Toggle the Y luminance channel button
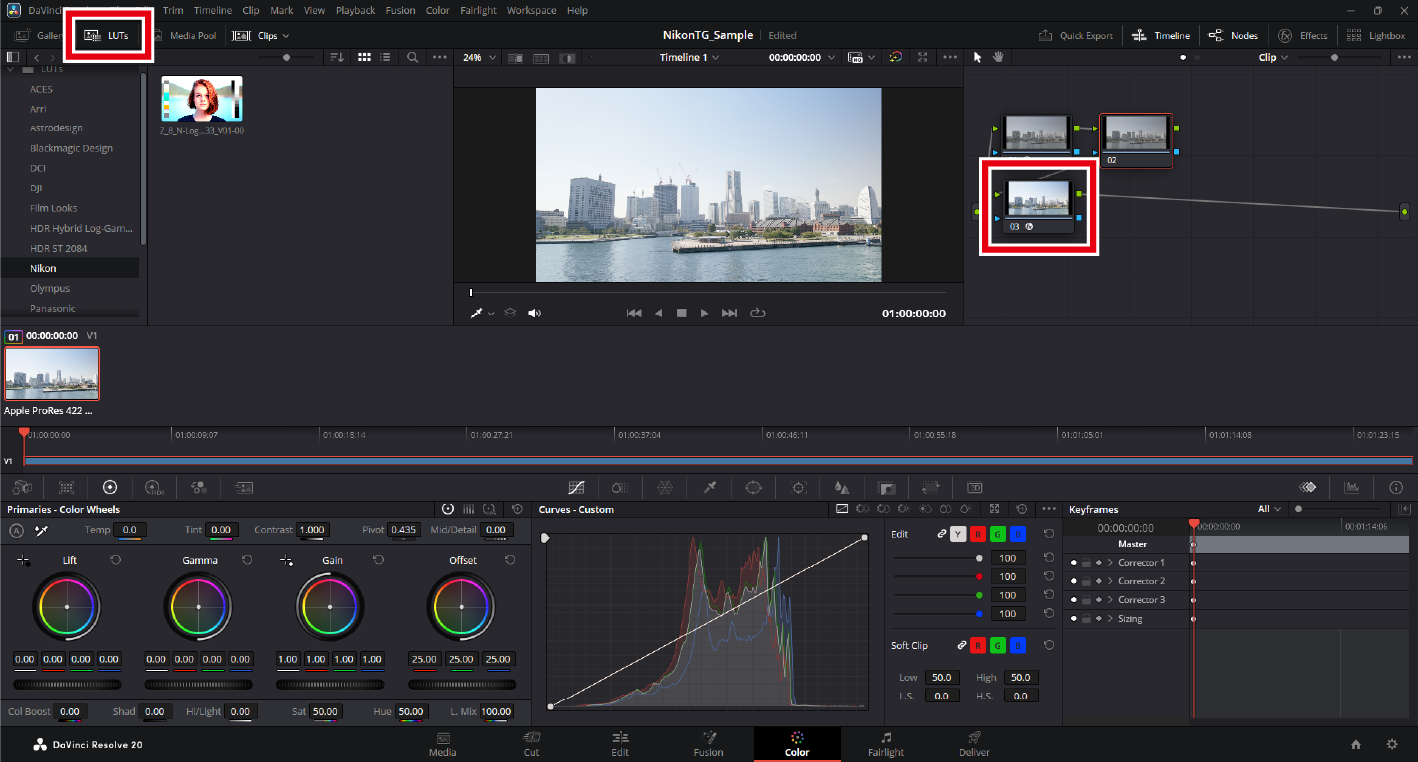1418x762 pixels. 958,534
